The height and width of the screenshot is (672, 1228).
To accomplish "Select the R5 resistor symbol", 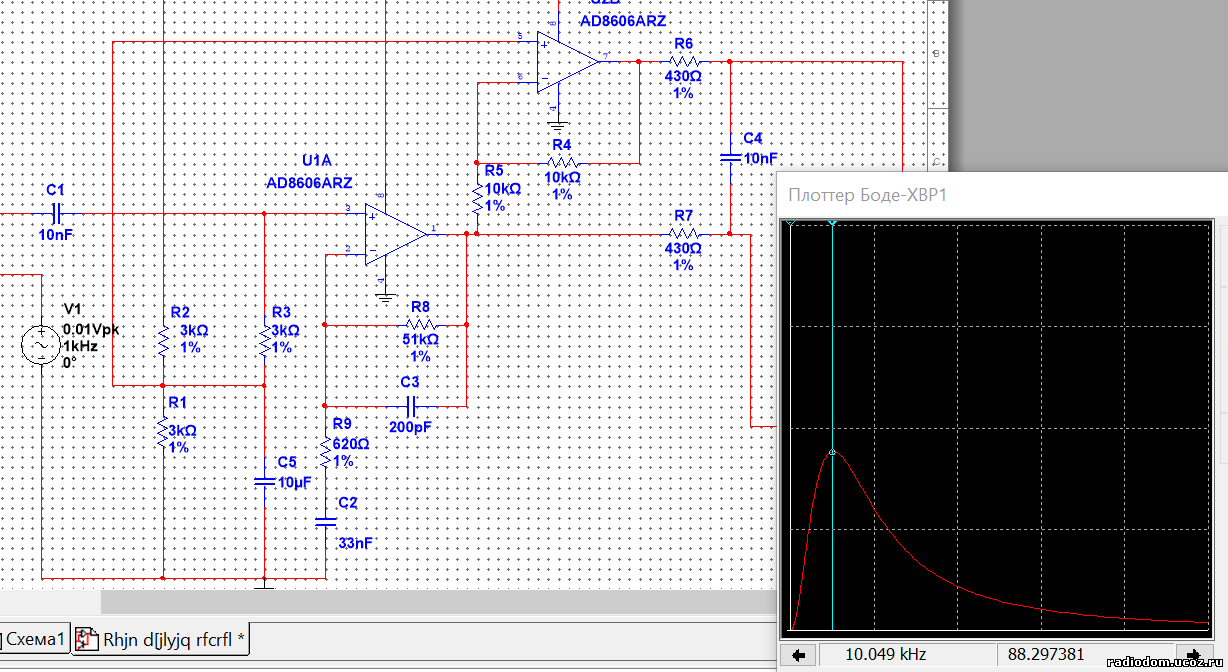I will click(x=477, y=200).
